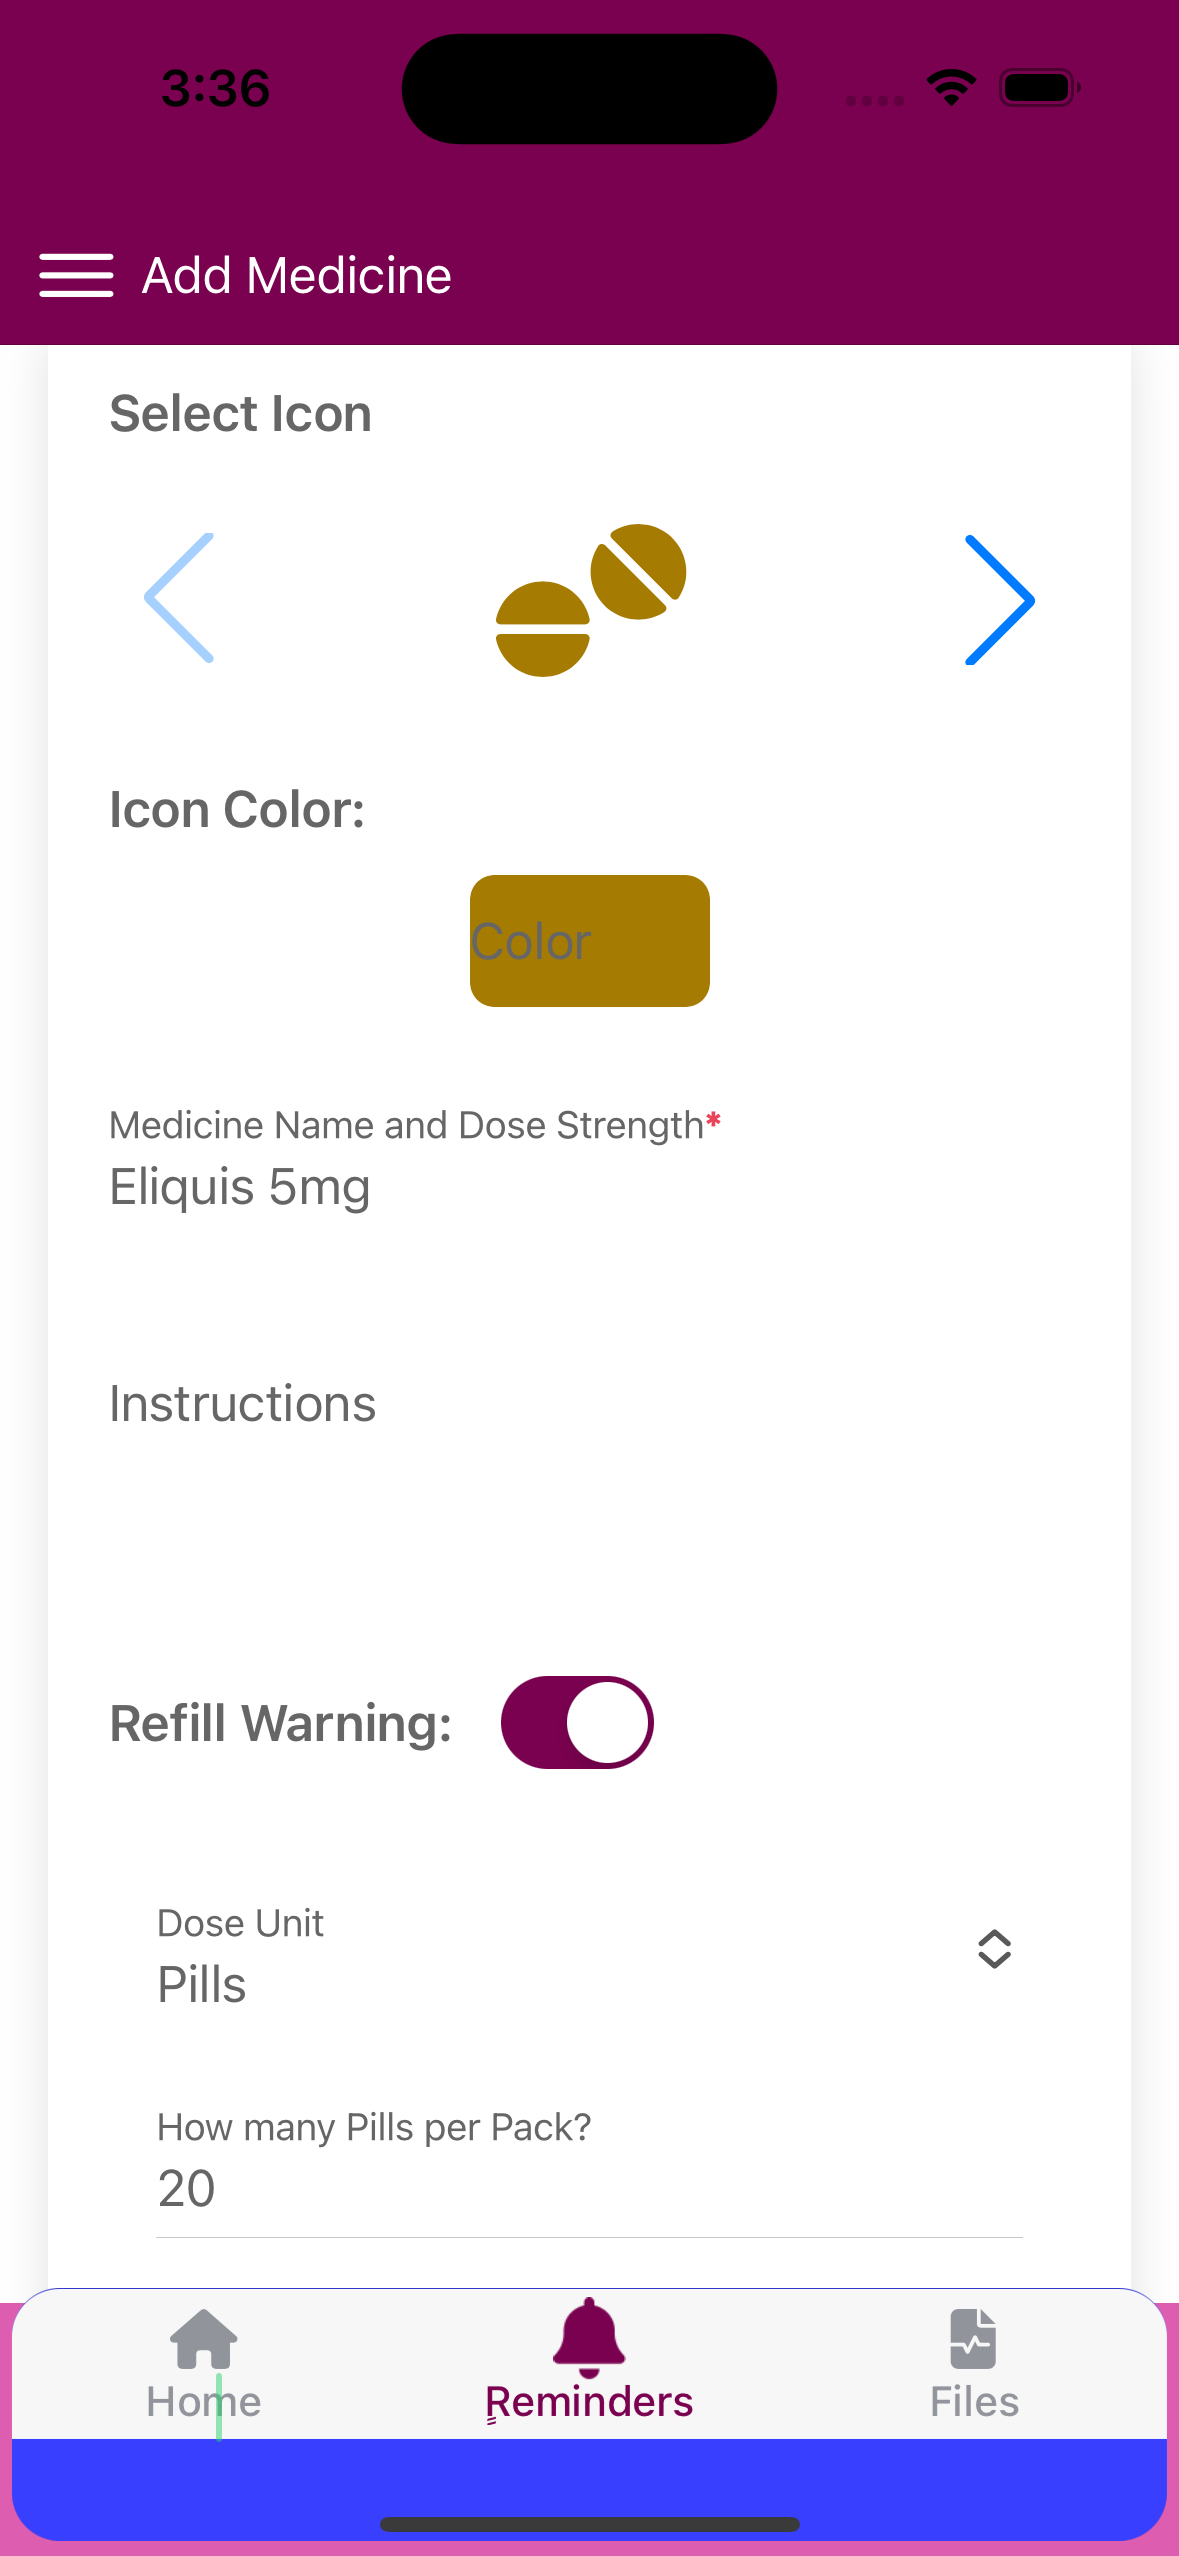Tap the Files document icon
The width and height of the screenshot is (1179, 2556).
pyautogui.click(x=973, y=2338)
